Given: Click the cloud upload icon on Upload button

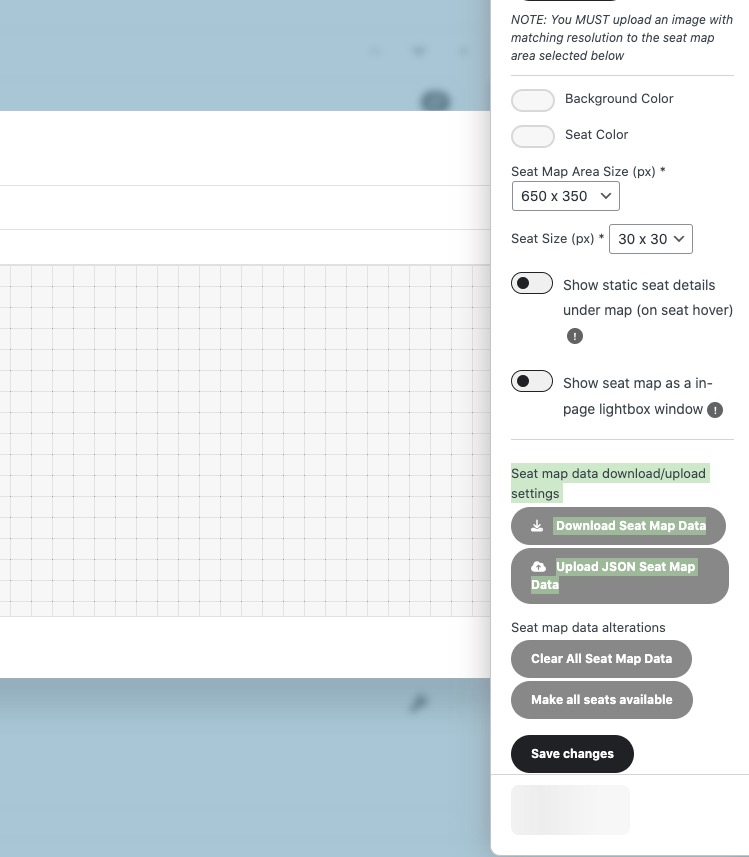Looking at the screenshot, I should tap(539, 567).
